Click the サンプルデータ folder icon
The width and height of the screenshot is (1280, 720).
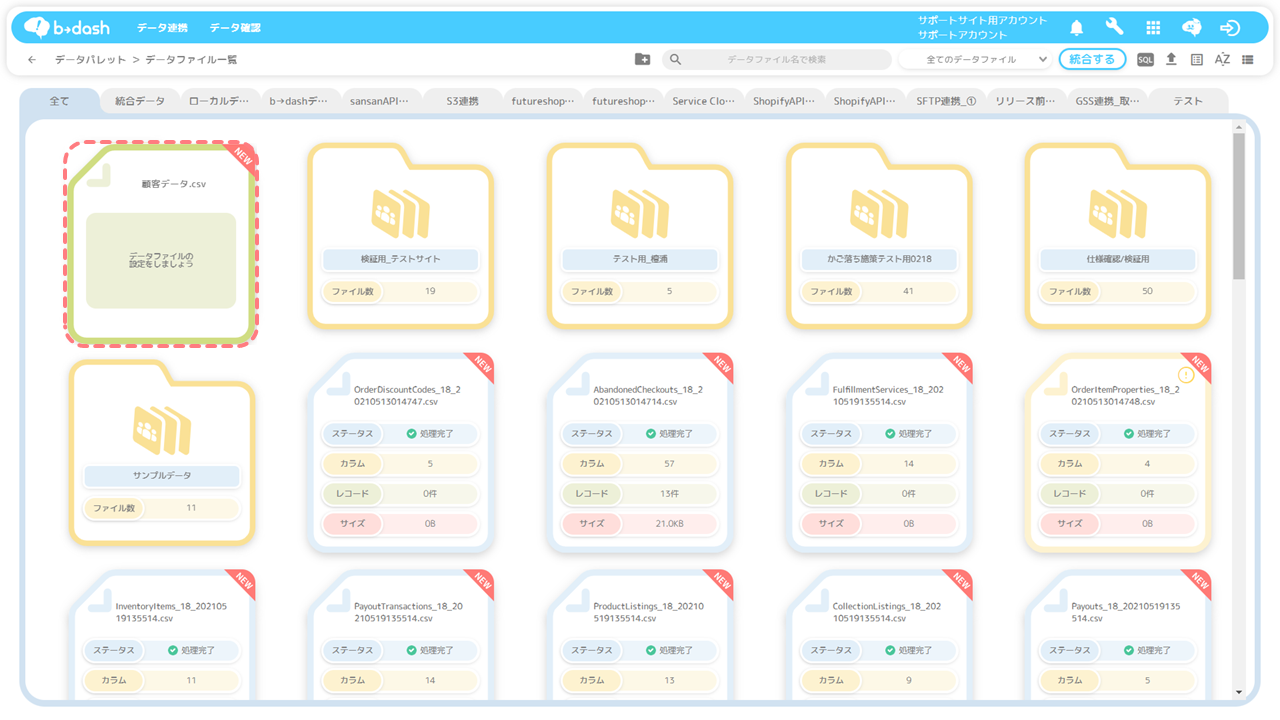click(x=161, y=430)
